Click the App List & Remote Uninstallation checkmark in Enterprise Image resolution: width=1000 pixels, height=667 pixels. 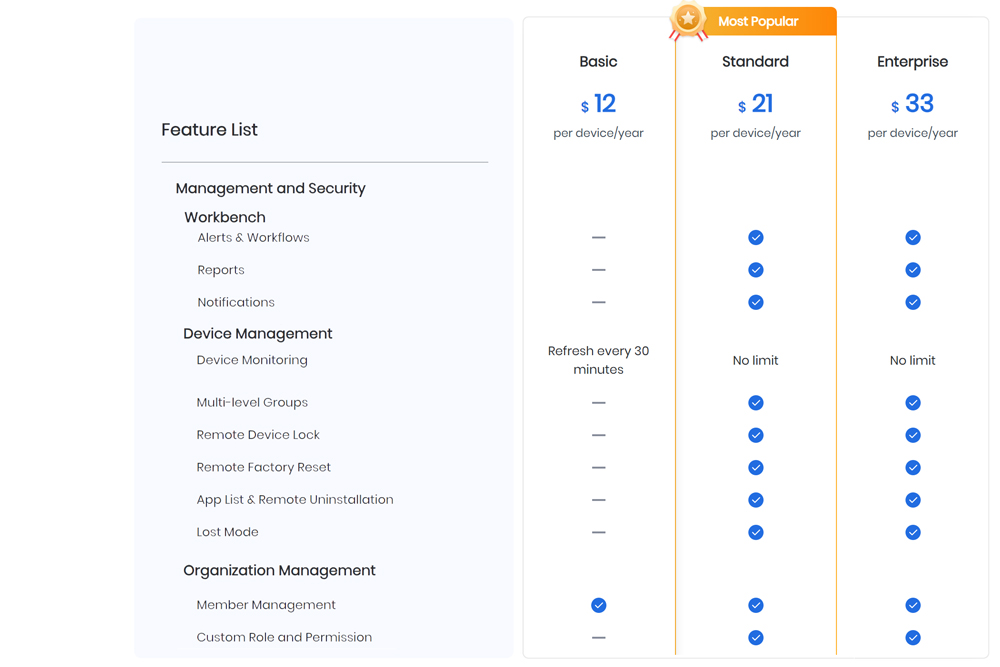tap(913, 500)
